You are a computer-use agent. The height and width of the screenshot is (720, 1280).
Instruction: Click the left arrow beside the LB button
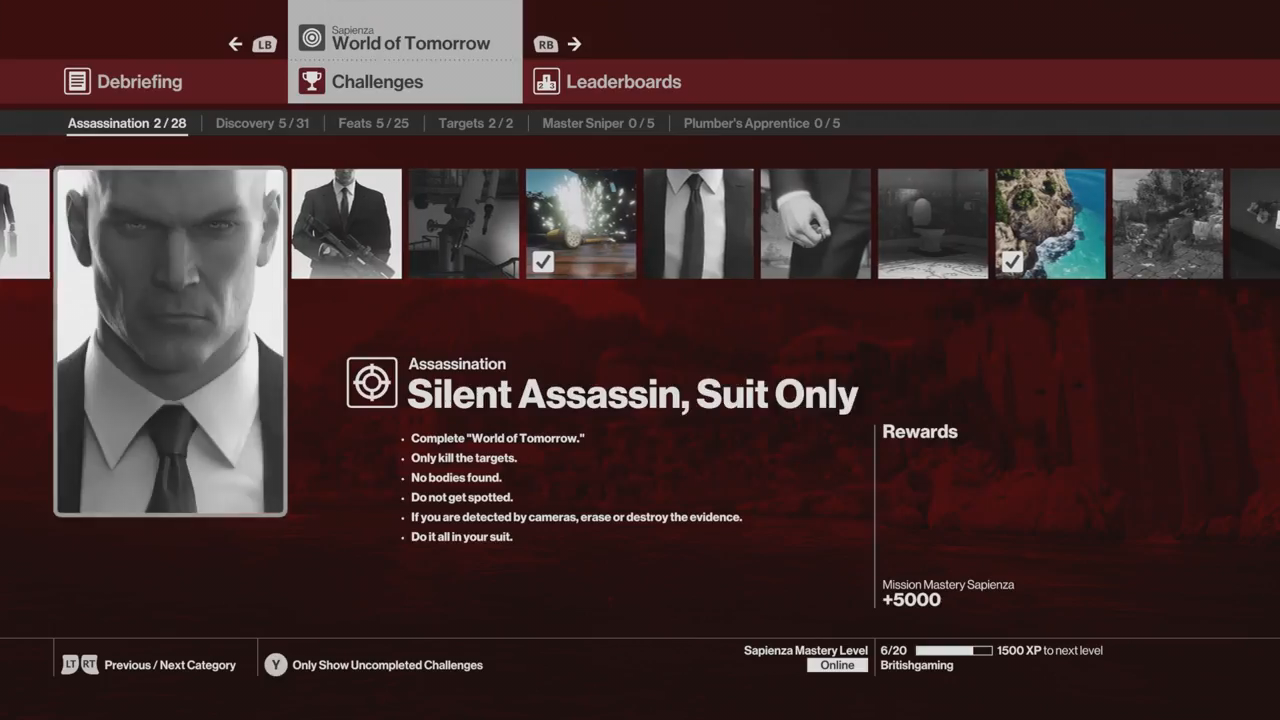[x=235, y=44]
